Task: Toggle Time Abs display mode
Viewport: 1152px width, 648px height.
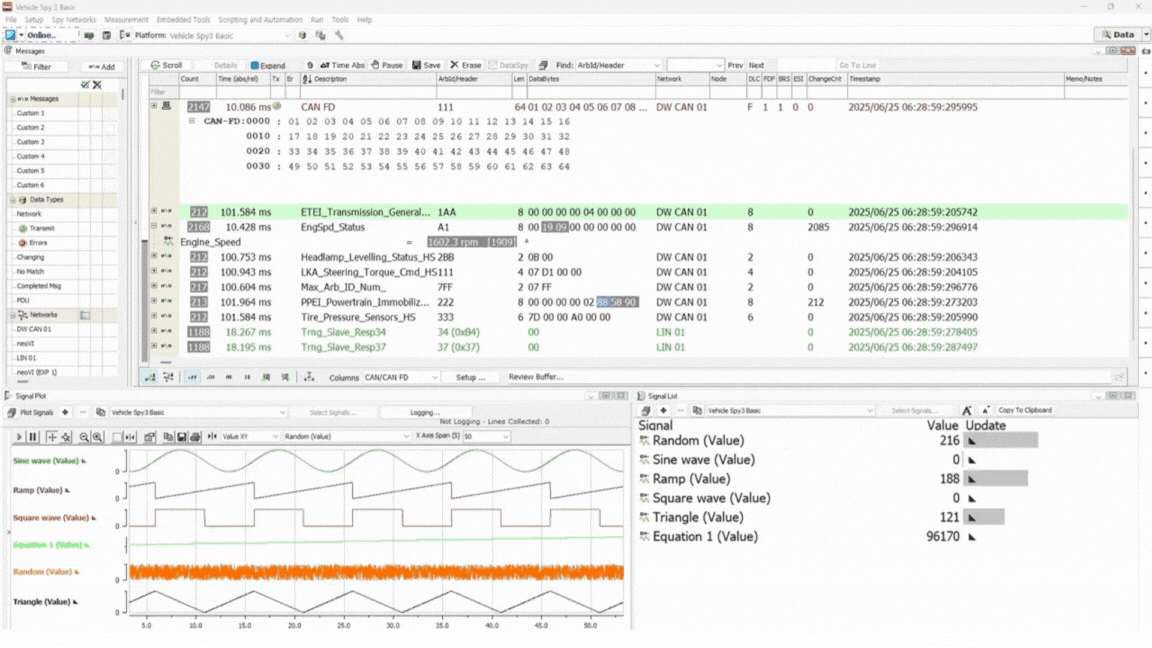Action: (x=342, y=65)
